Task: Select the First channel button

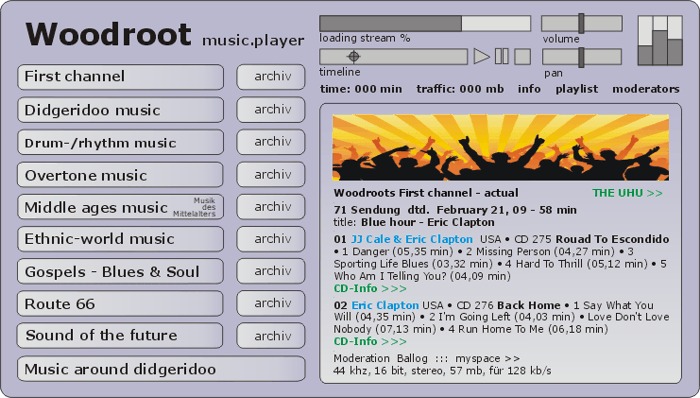Action: click(121, 77)
